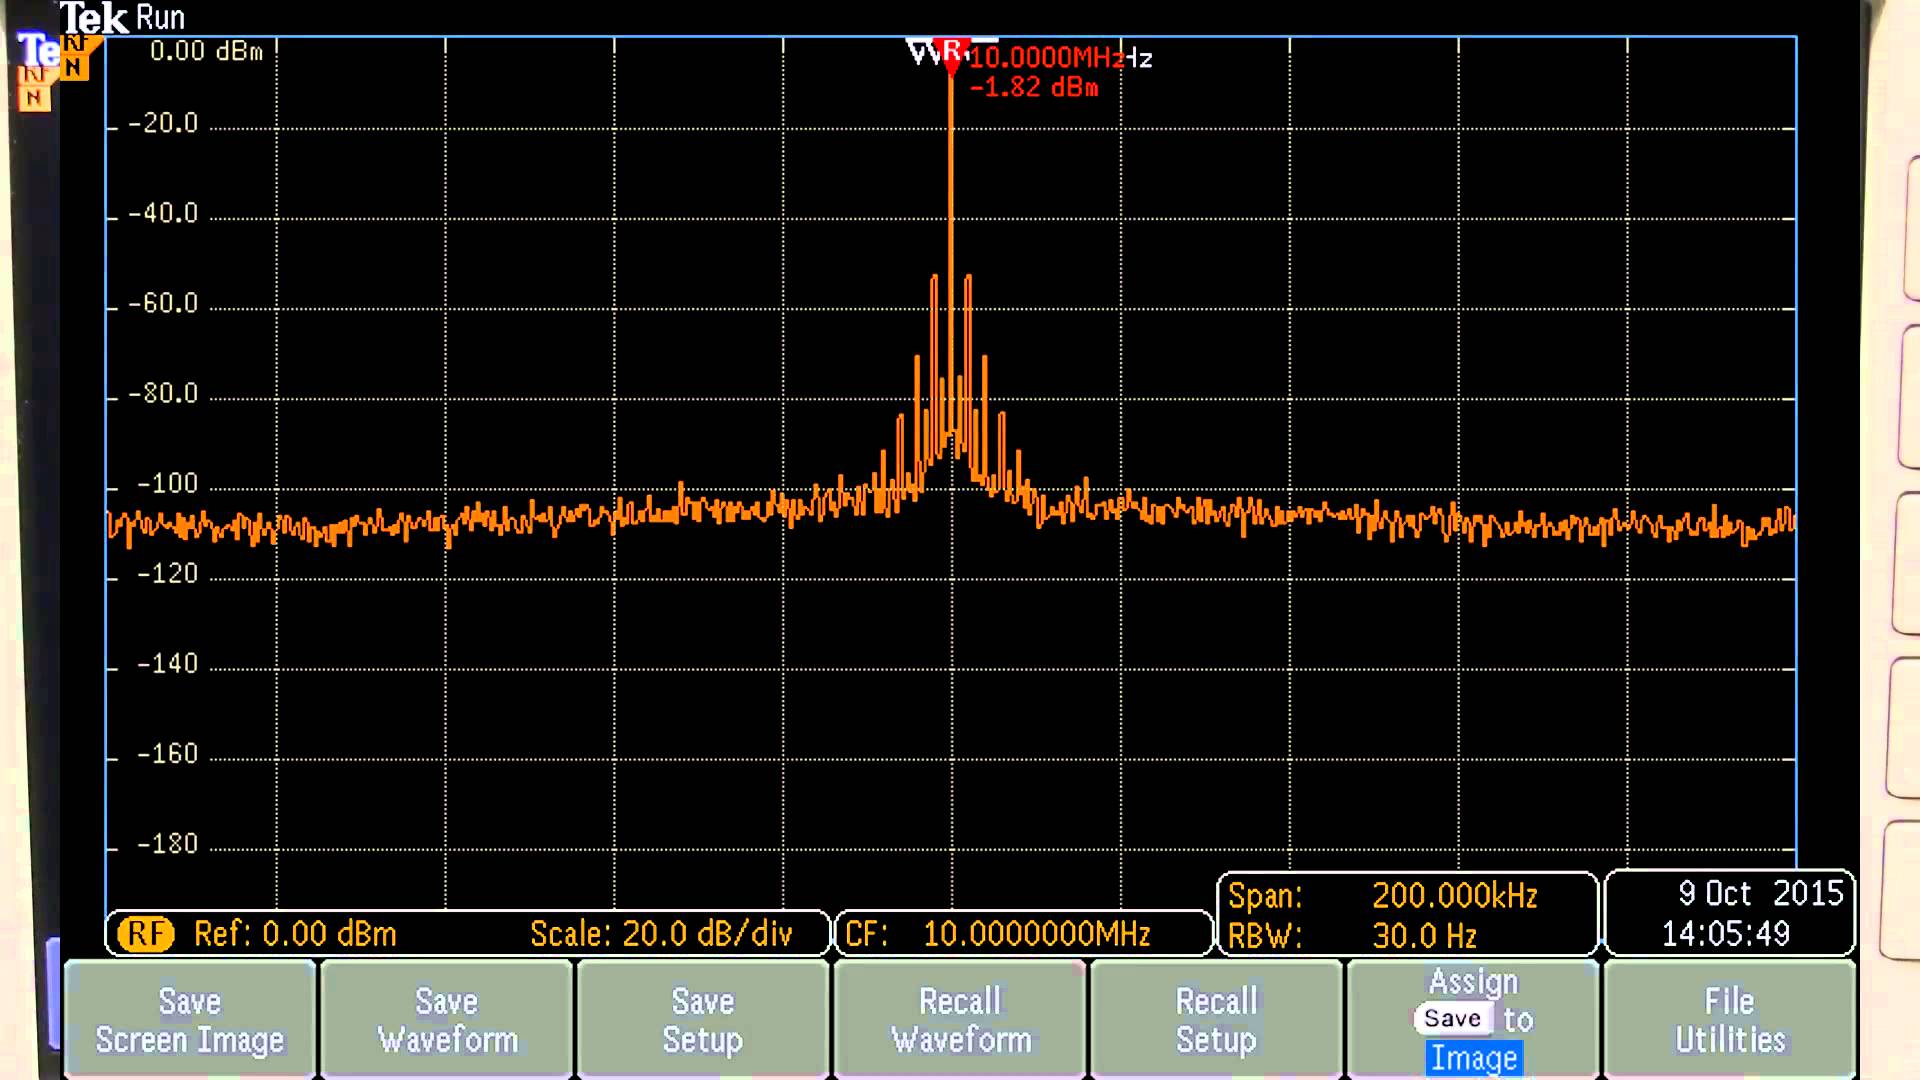Image resolution: width=1920 pixels, height=1080 pixels.
Task: Open the Recall Setup soft-key menu
Action: pyautogui.click(x=1216, y=1018)
